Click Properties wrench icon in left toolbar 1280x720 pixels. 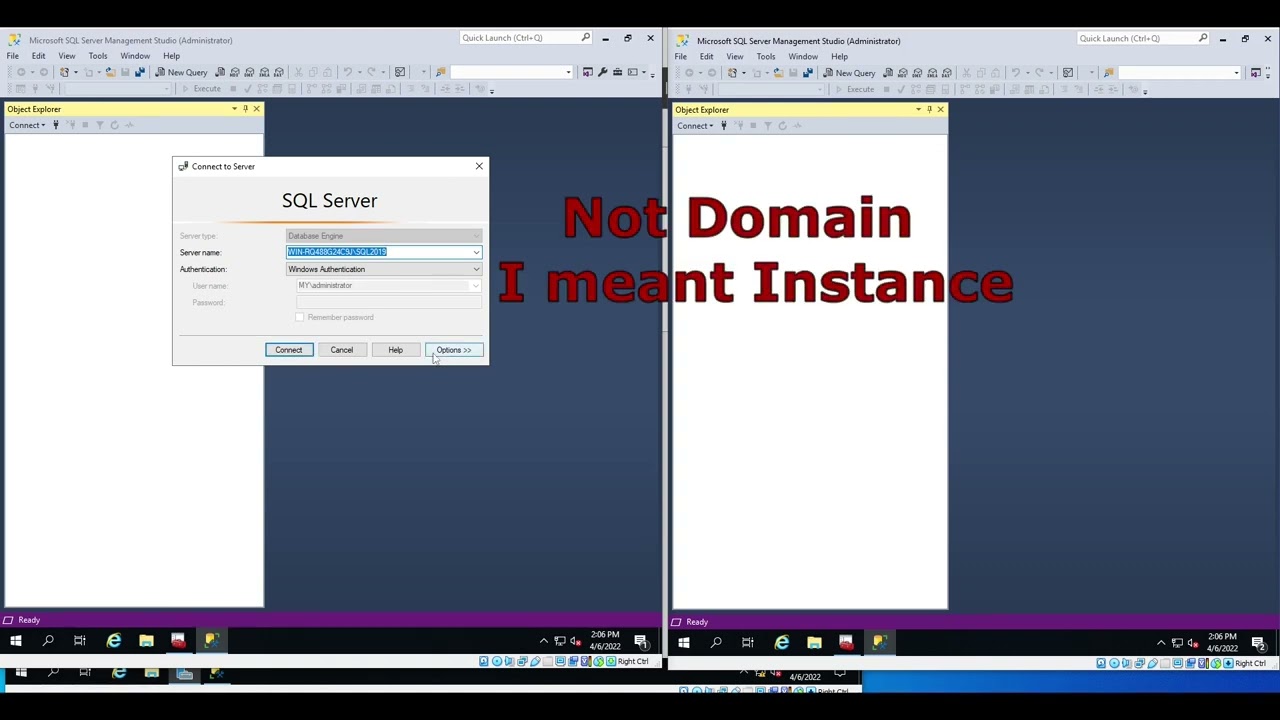click(x=602, y=72)
